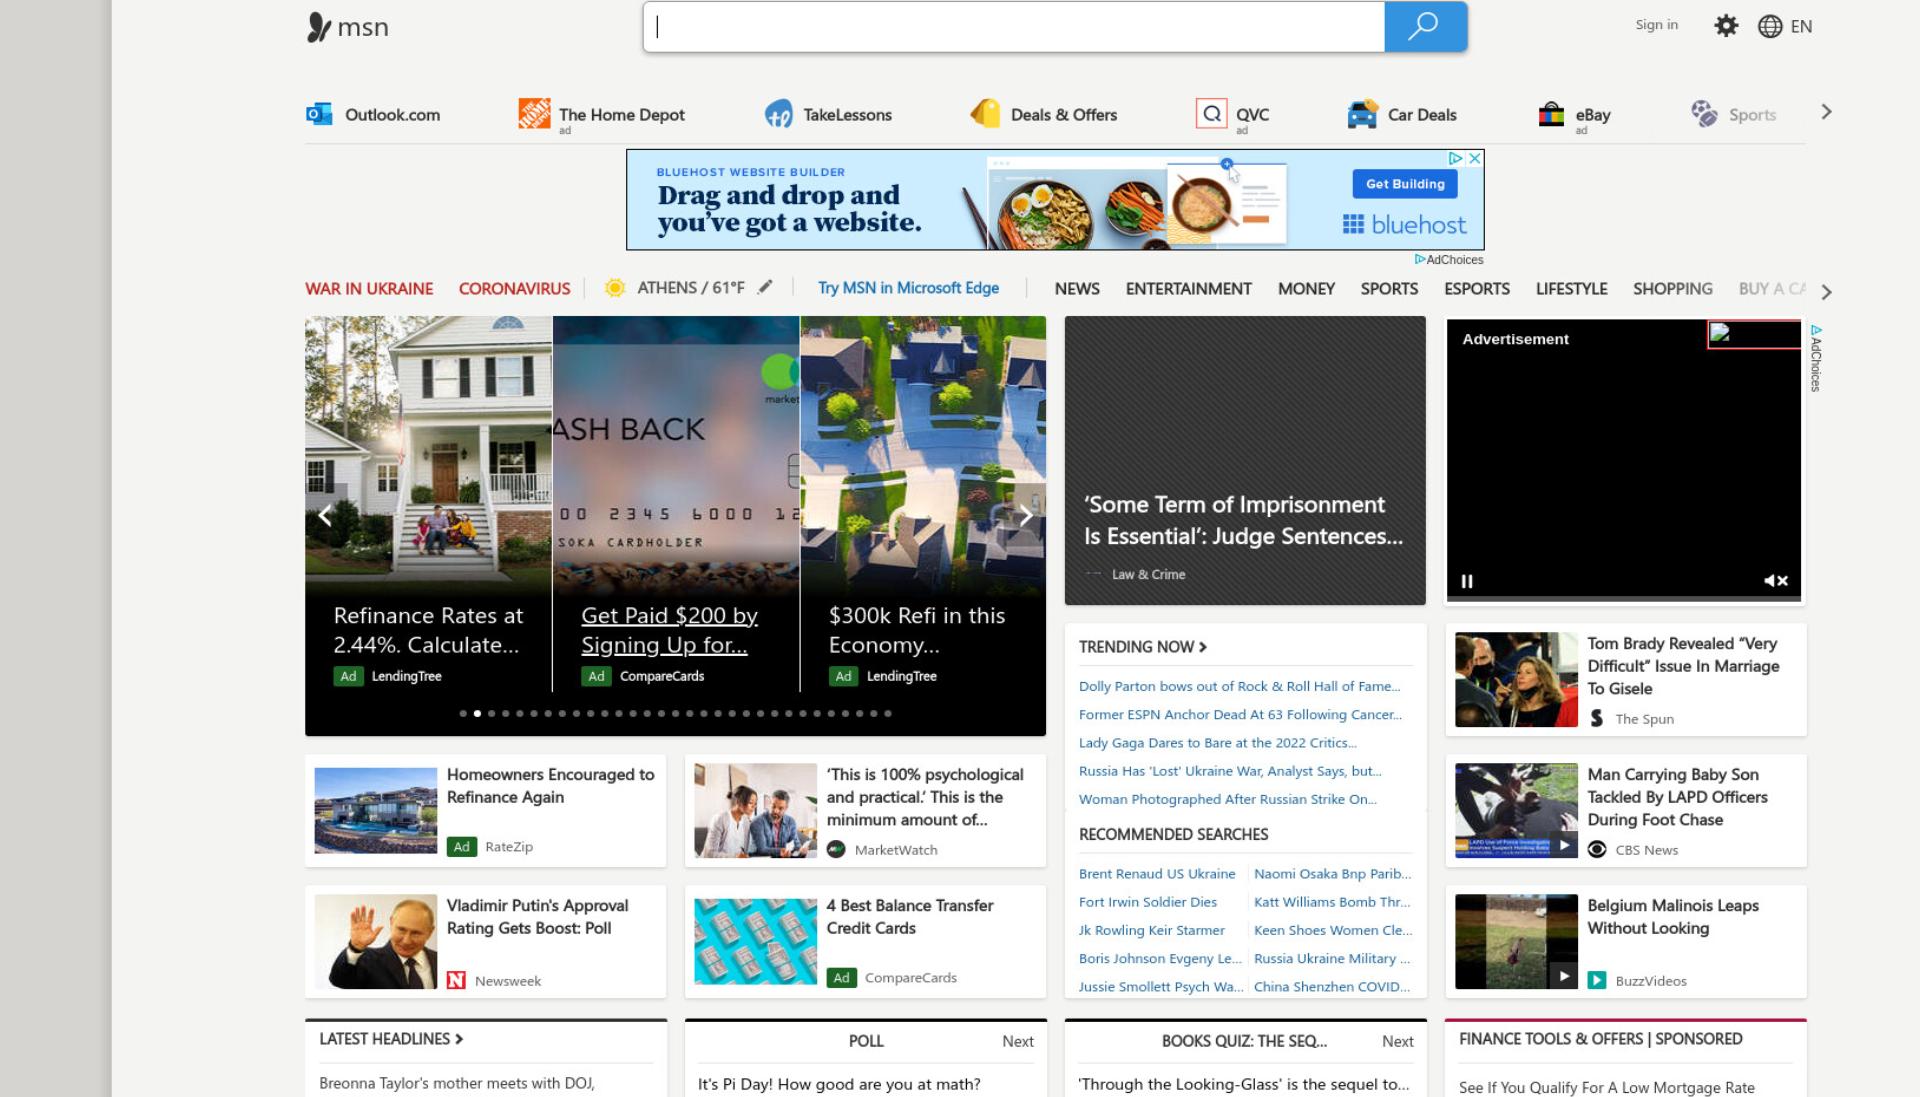Open 4 Best Balance Transfer cards story

(x=865, y=942)
